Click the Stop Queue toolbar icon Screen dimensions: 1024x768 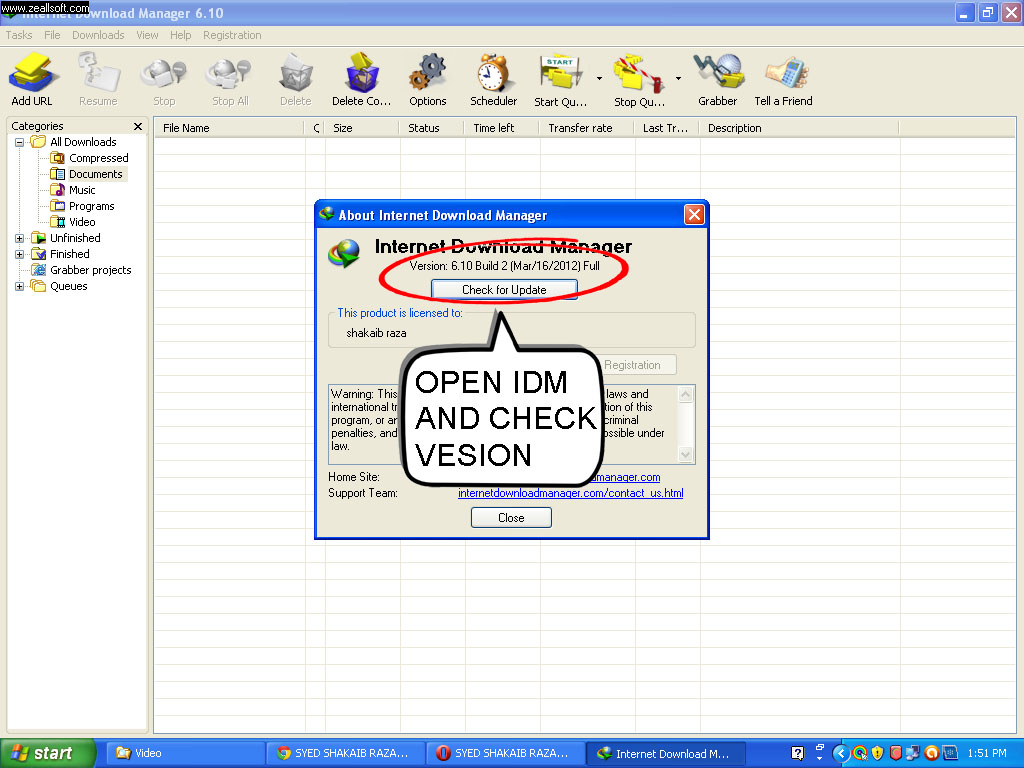click(639, 80)
